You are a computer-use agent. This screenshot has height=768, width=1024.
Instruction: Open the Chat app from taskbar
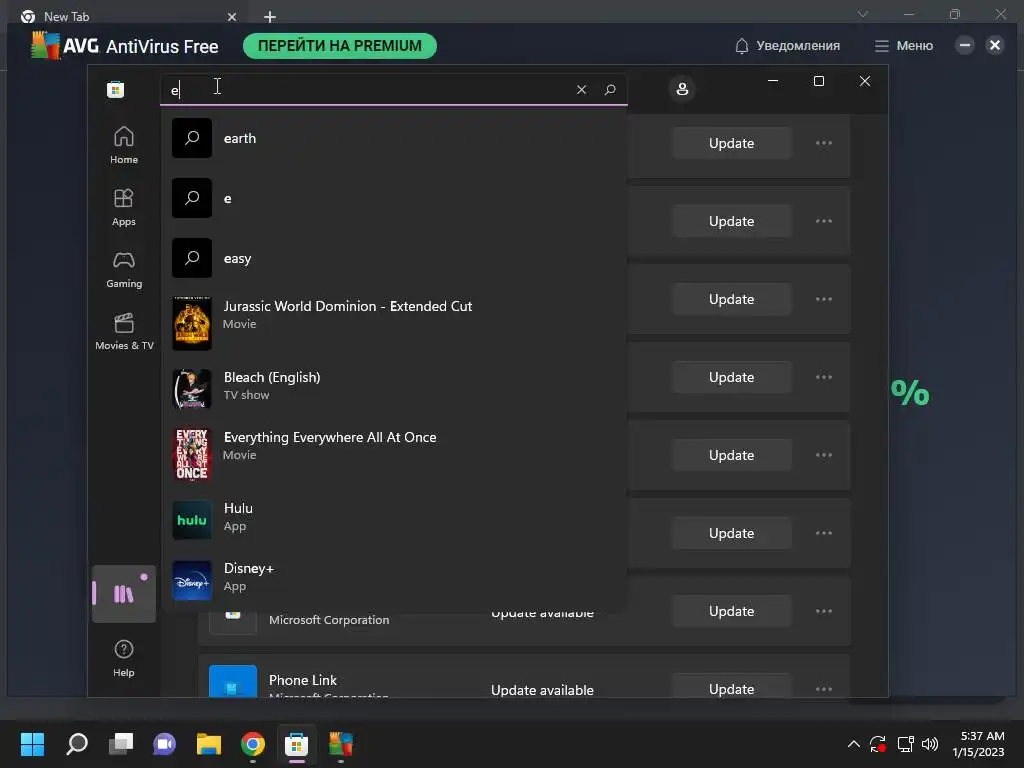(x=165, y=744)
